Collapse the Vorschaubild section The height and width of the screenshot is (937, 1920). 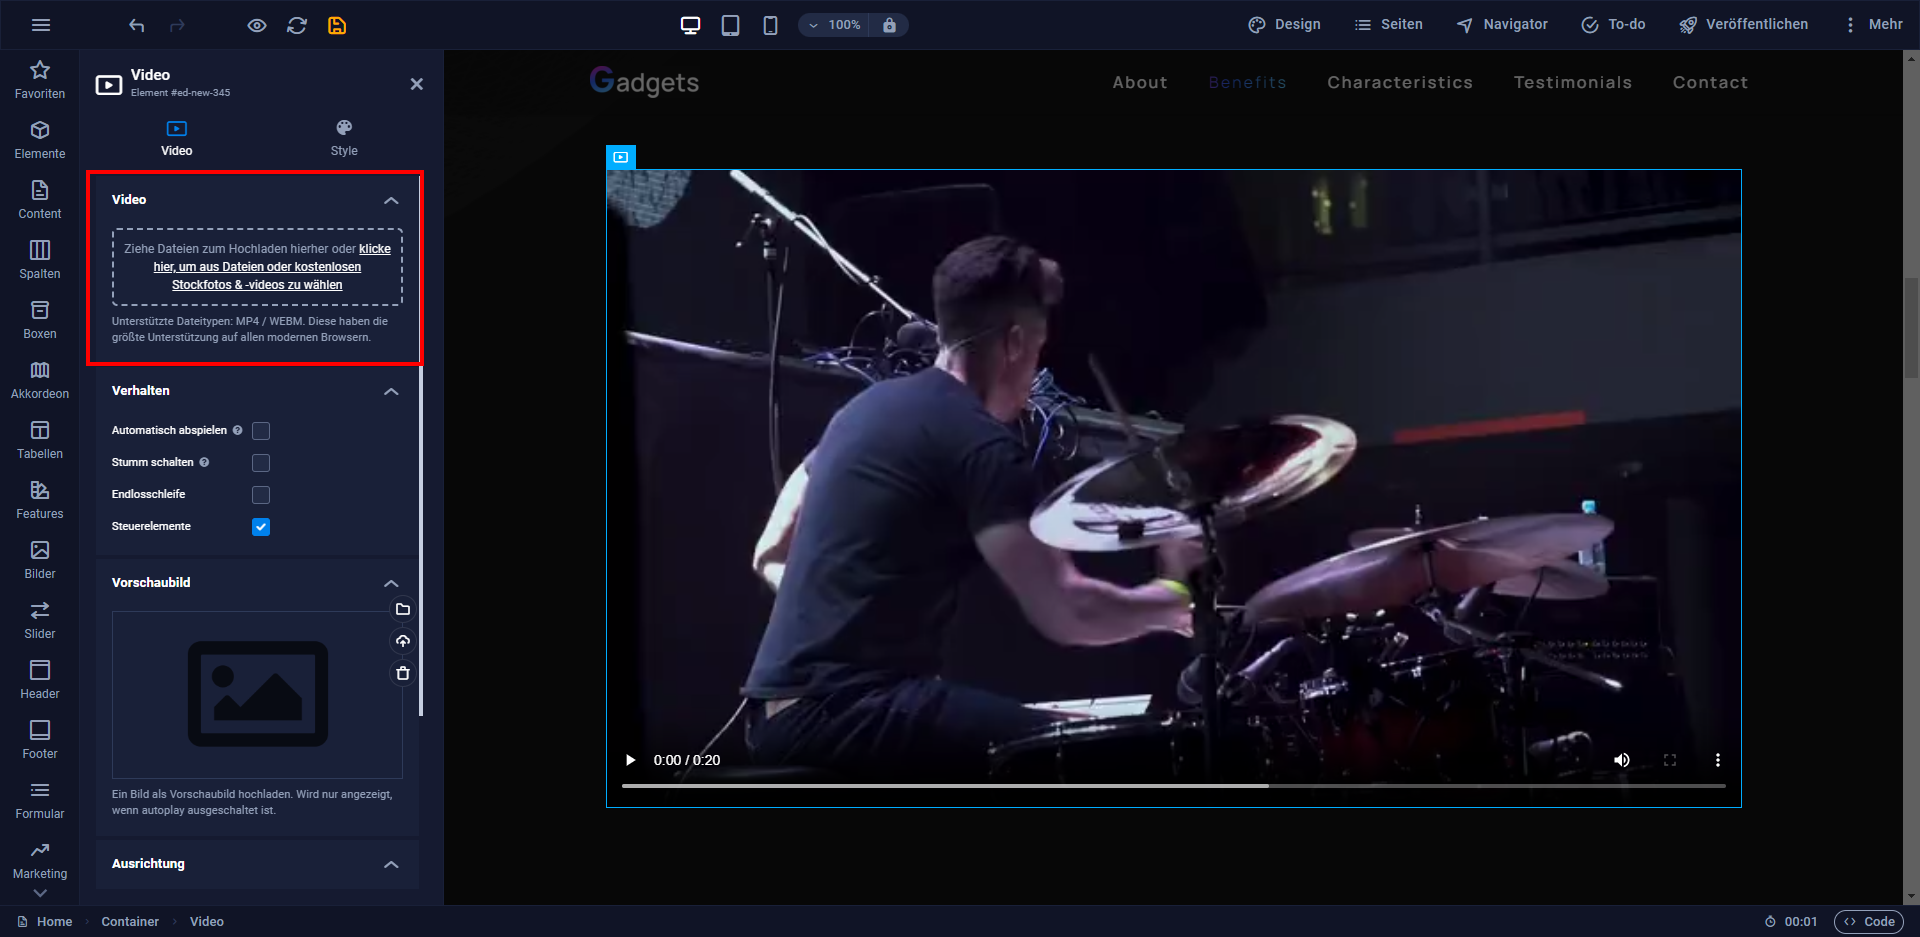[x=391, y=583]
